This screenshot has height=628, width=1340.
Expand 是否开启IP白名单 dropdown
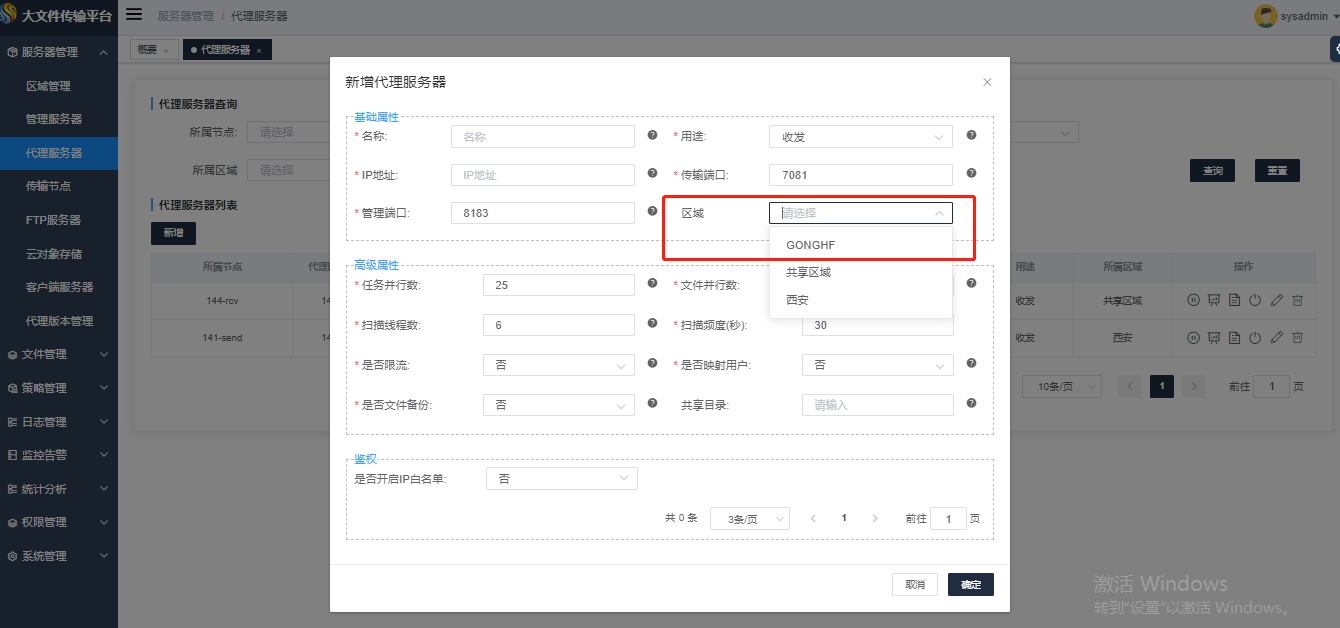(561, 479)
